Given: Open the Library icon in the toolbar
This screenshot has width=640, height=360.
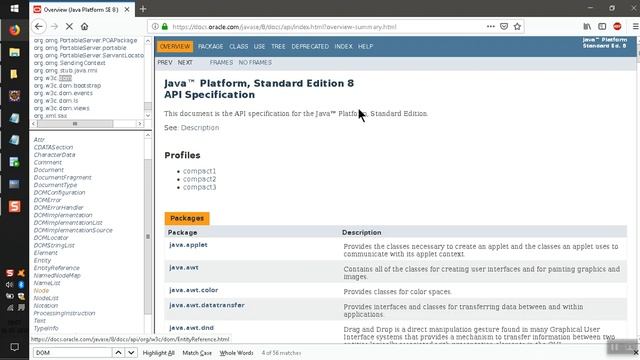Looking at the screenshot, I should (587, 27).
